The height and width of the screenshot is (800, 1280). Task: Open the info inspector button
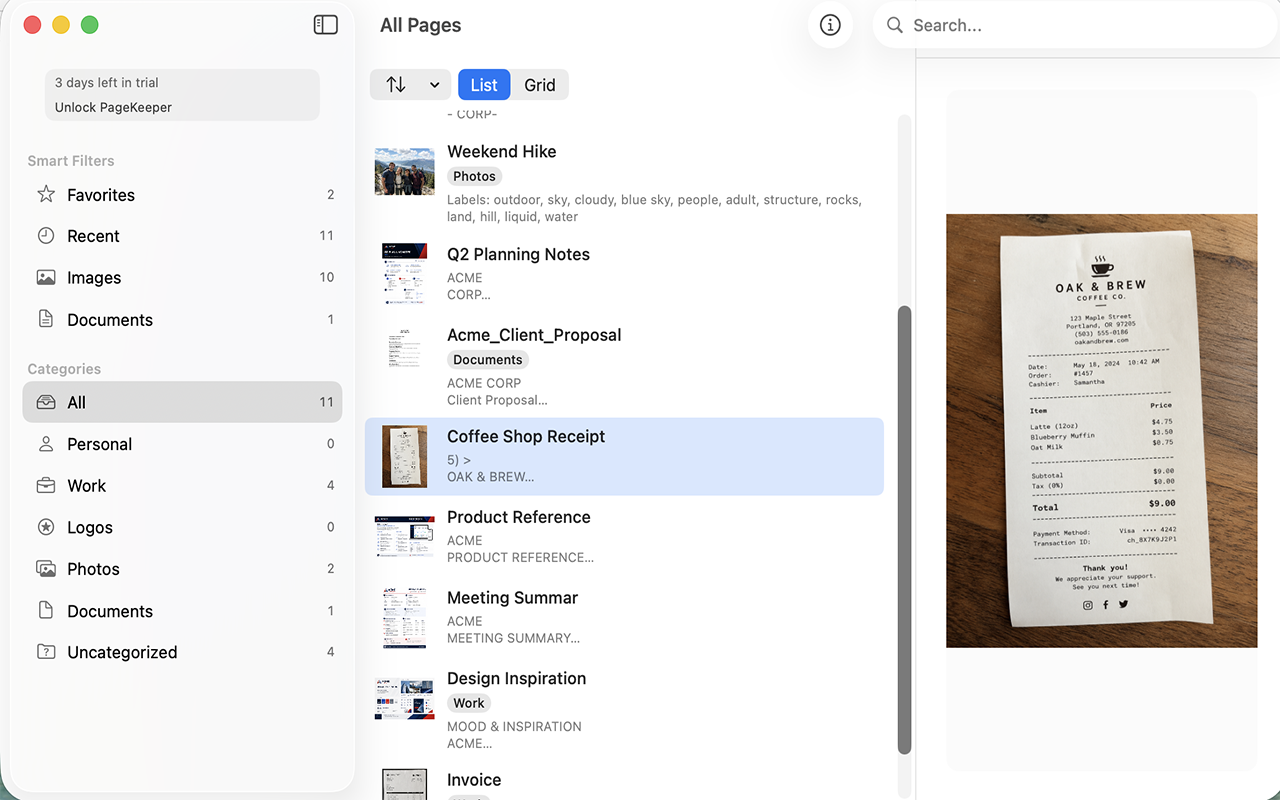pos(830,25)
